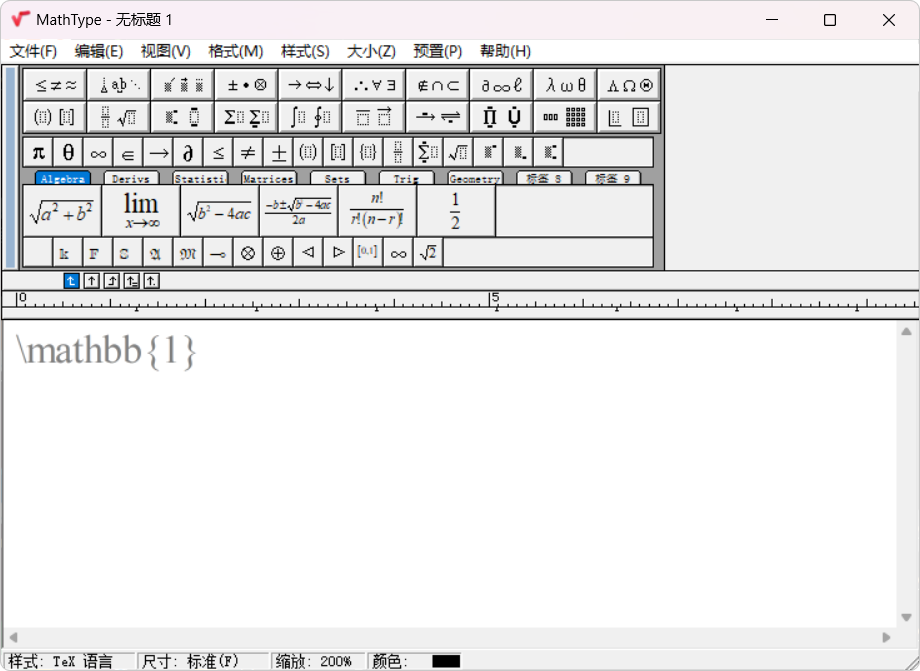920x671 pixels.
Task: Open lowercase Greek letters palette (λωθ)
Action: pyautogui.click(x=566, y=85)
